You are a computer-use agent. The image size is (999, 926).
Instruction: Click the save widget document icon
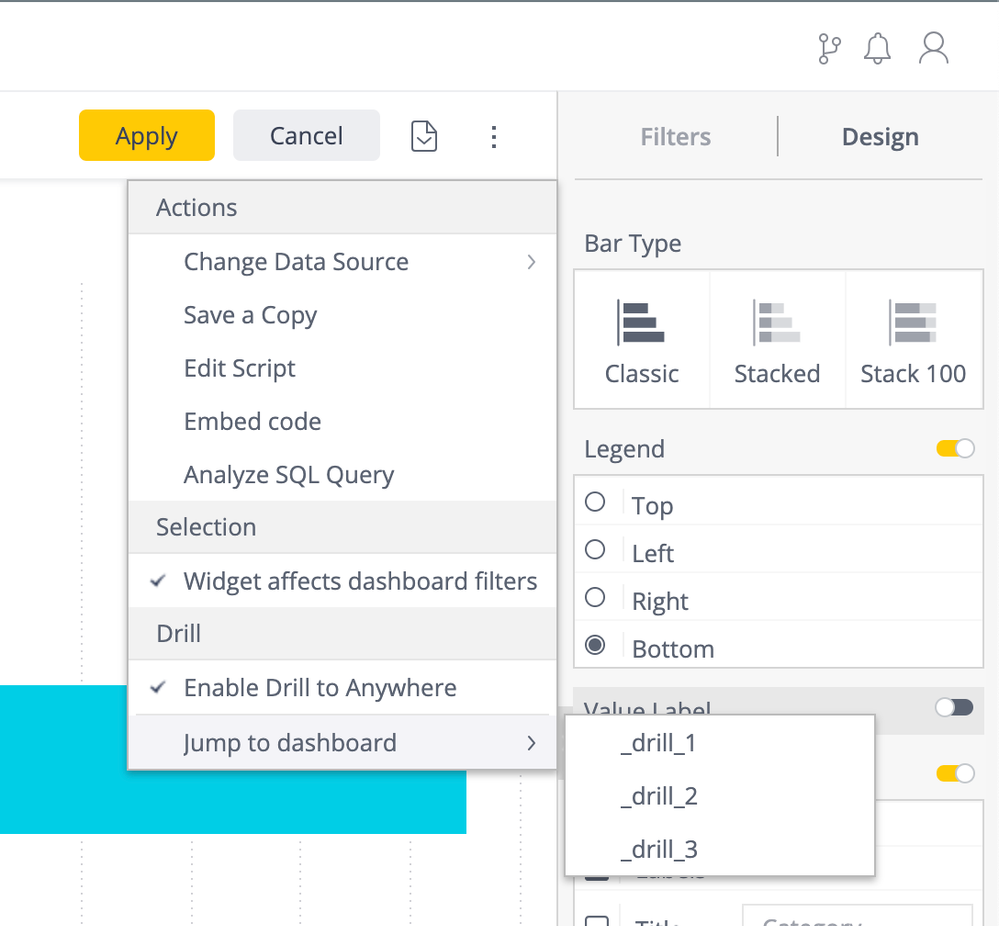(424, 136)
